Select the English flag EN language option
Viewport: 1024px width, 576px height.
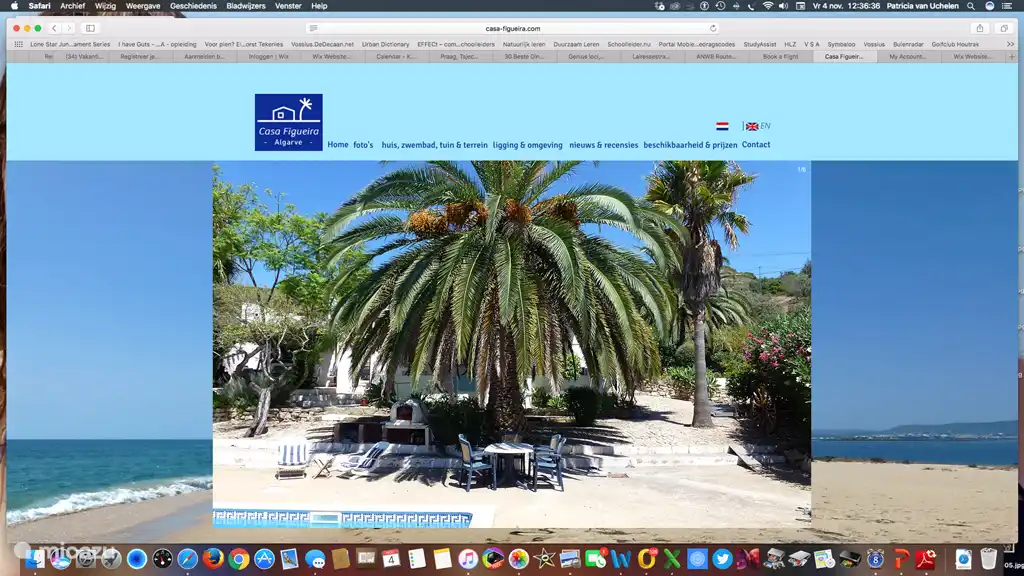pyautogui.click(x=757, y=127)
